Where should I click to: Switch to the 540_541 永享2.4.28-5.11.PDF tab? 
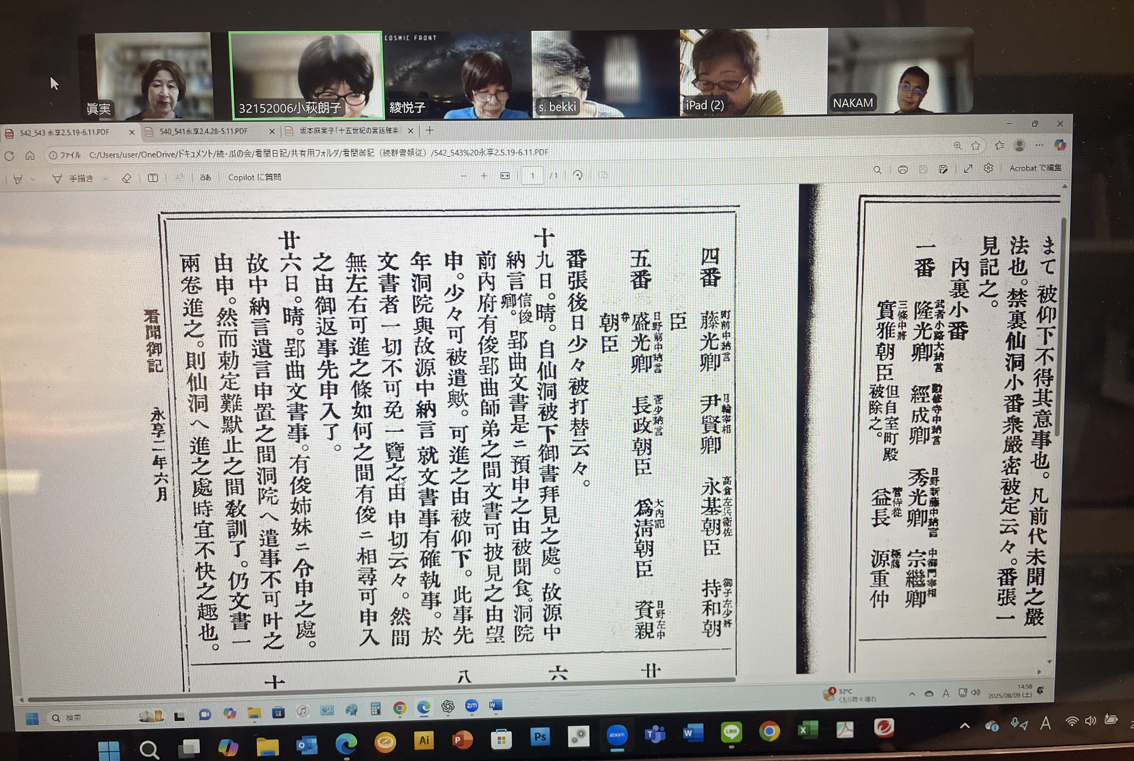click(x=204, y=132)
